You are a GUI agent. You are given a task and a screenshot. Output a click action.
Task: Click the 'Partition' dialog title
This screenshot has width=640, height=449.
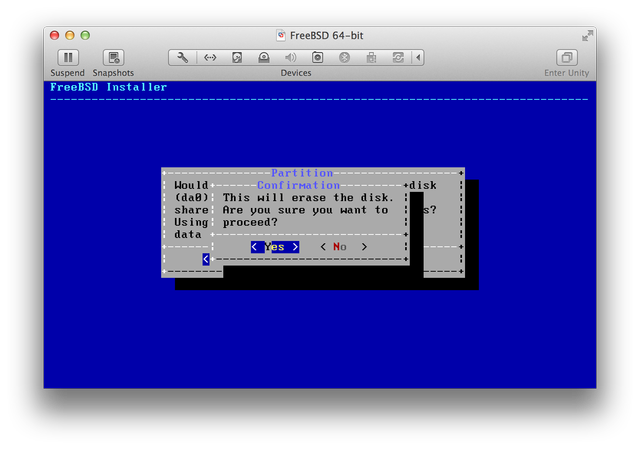302,173
